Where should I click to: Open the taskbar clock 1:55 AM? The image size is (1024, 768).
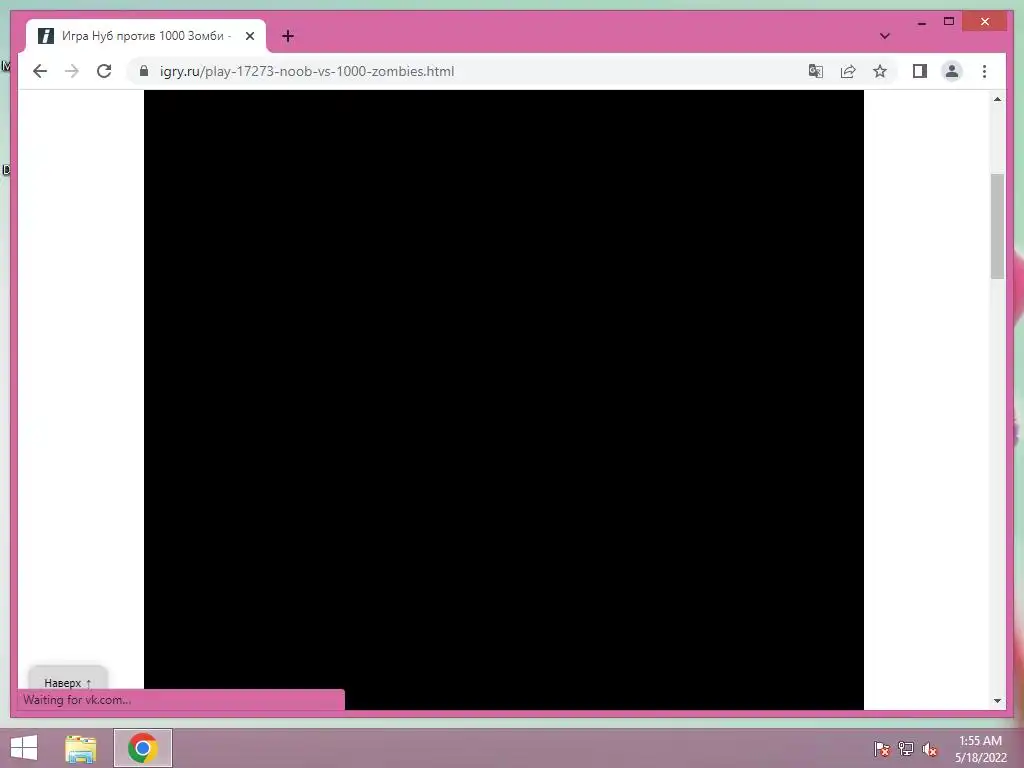coord(980,749)
